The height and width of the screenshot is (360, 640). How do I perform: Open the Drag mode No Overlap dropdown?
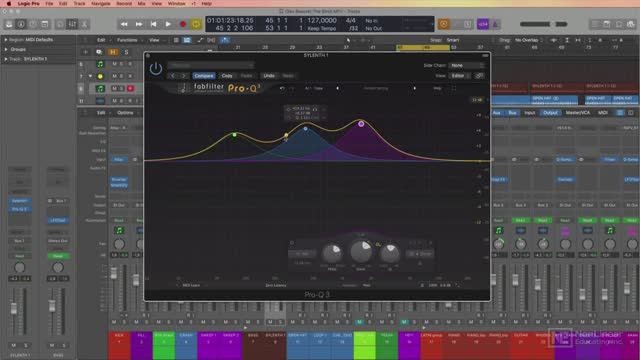tap(528, 40)
